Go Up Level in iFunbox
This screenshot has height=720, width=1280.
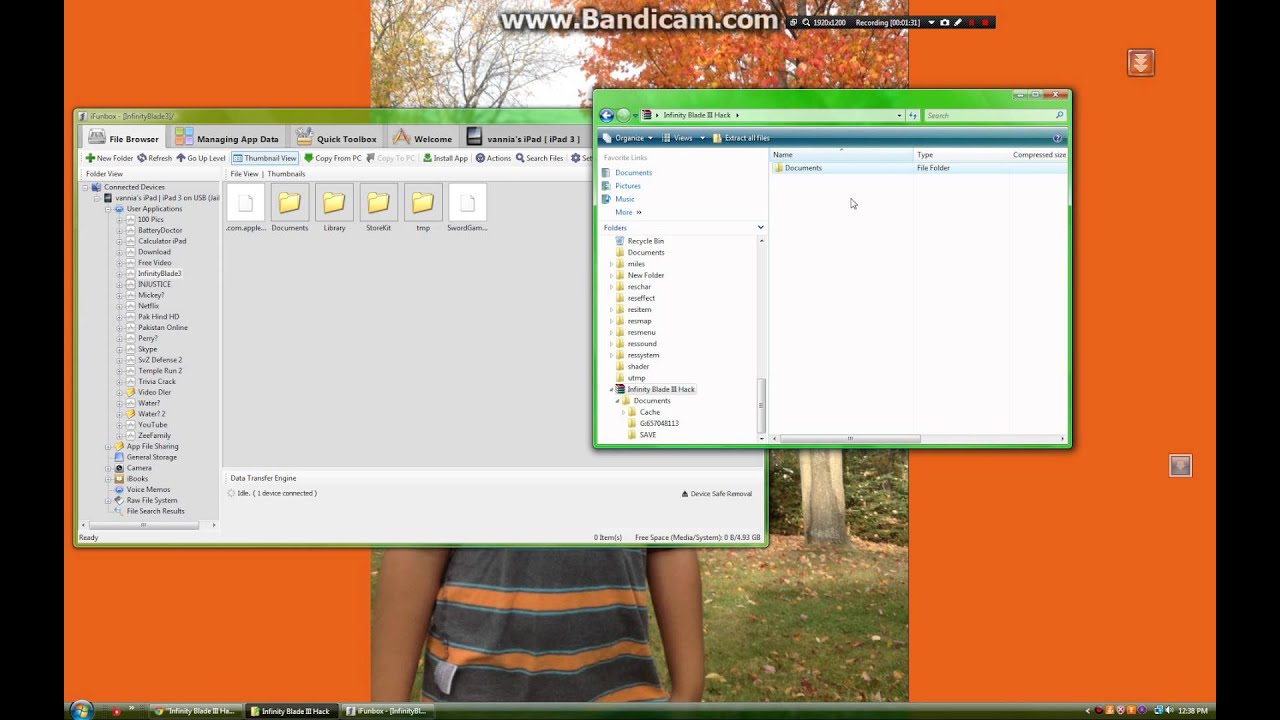(x=201, y=158)
